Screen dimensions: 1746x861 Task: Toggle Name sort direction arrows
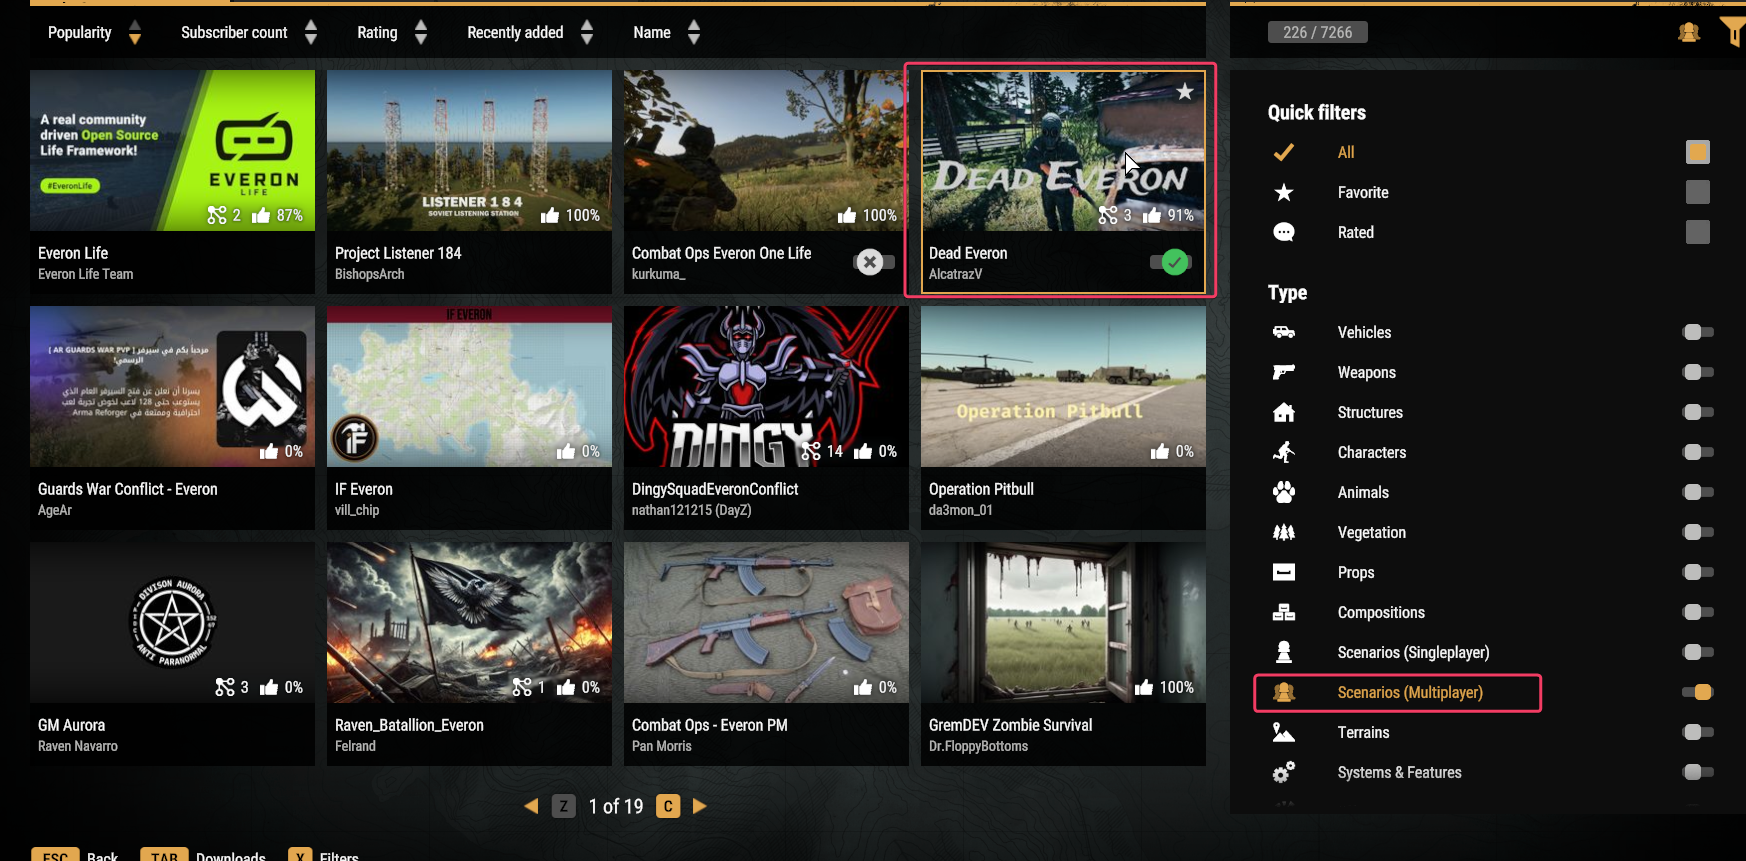(694, 32)
